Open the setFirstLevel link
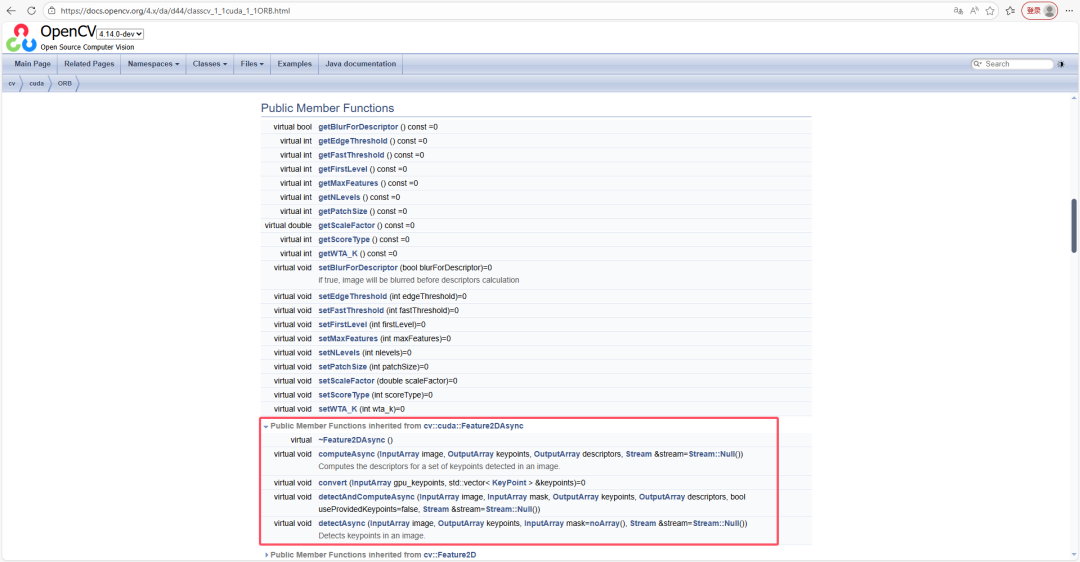This screenshot has width=1080, height=562. [342, 325]
